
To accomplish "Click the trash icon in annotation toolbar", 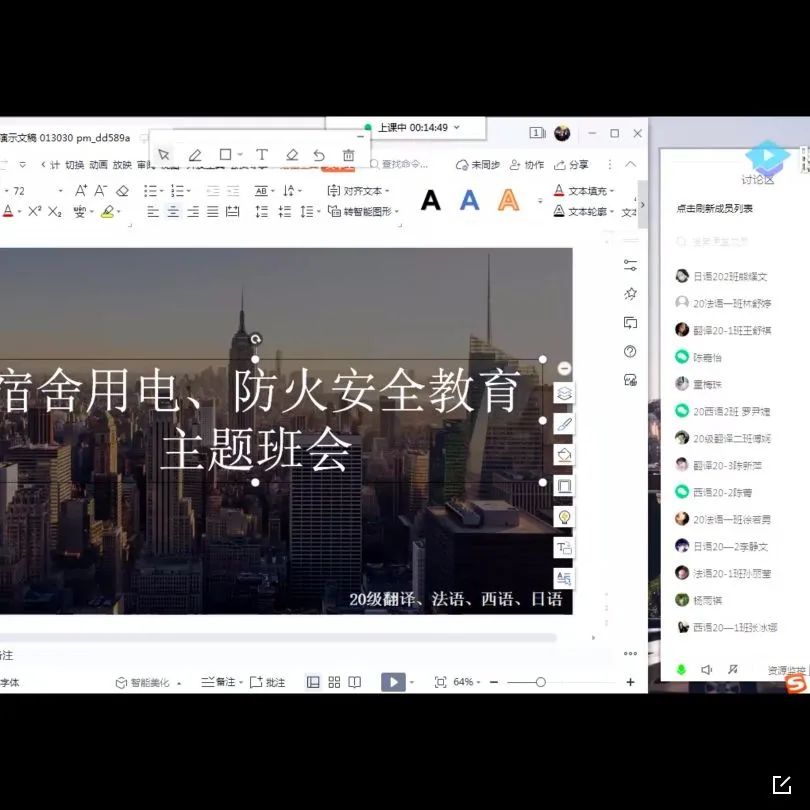I will tap(348, 155).
